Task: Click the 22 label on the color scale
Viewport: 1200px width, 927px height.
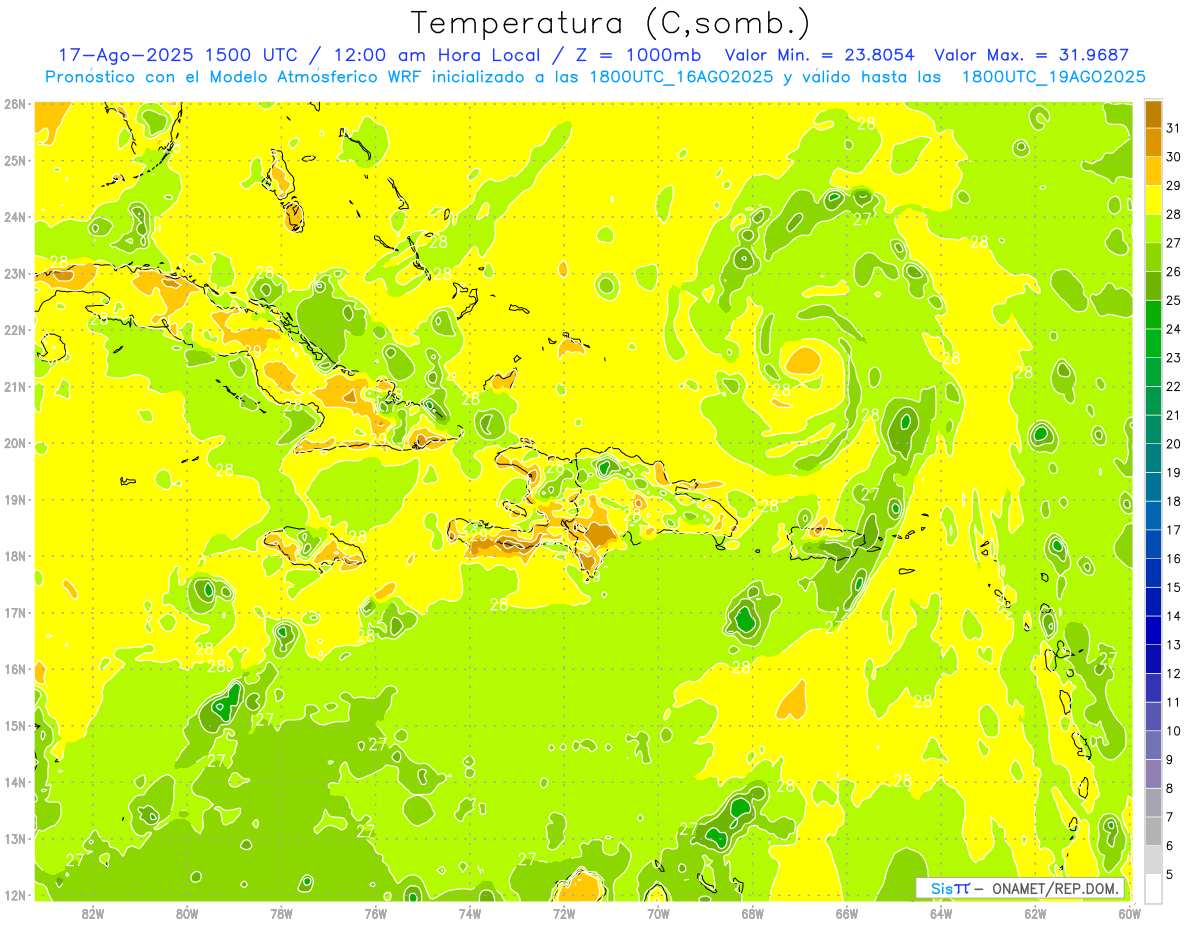Action: [x=1174, y=386]
